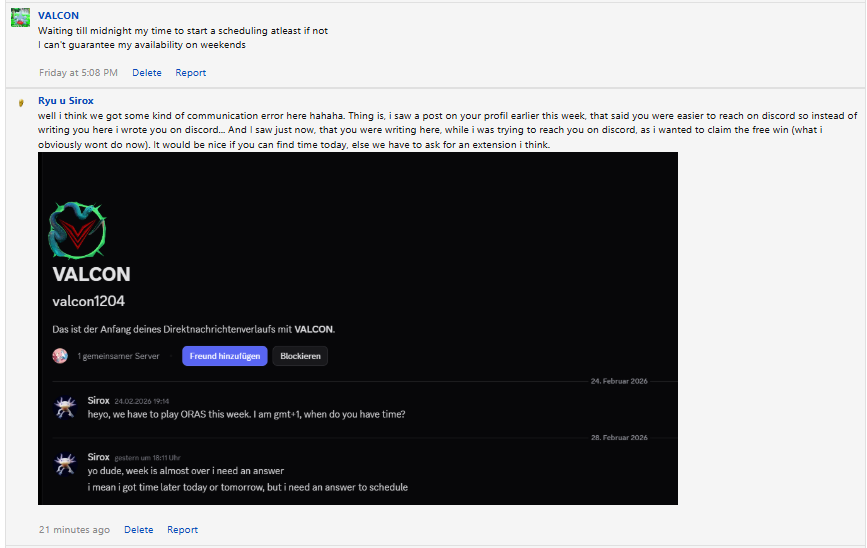867x548 pixels.
Task: Click Sirox's avatar on the gestern message
Action: [x=65, y=465]
